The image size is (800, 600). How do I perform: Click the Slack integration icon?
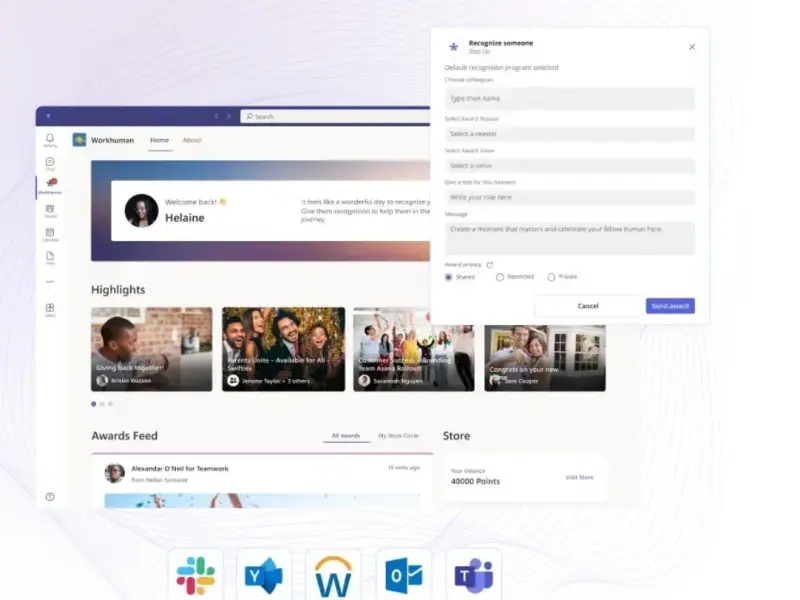coord(195,576)
